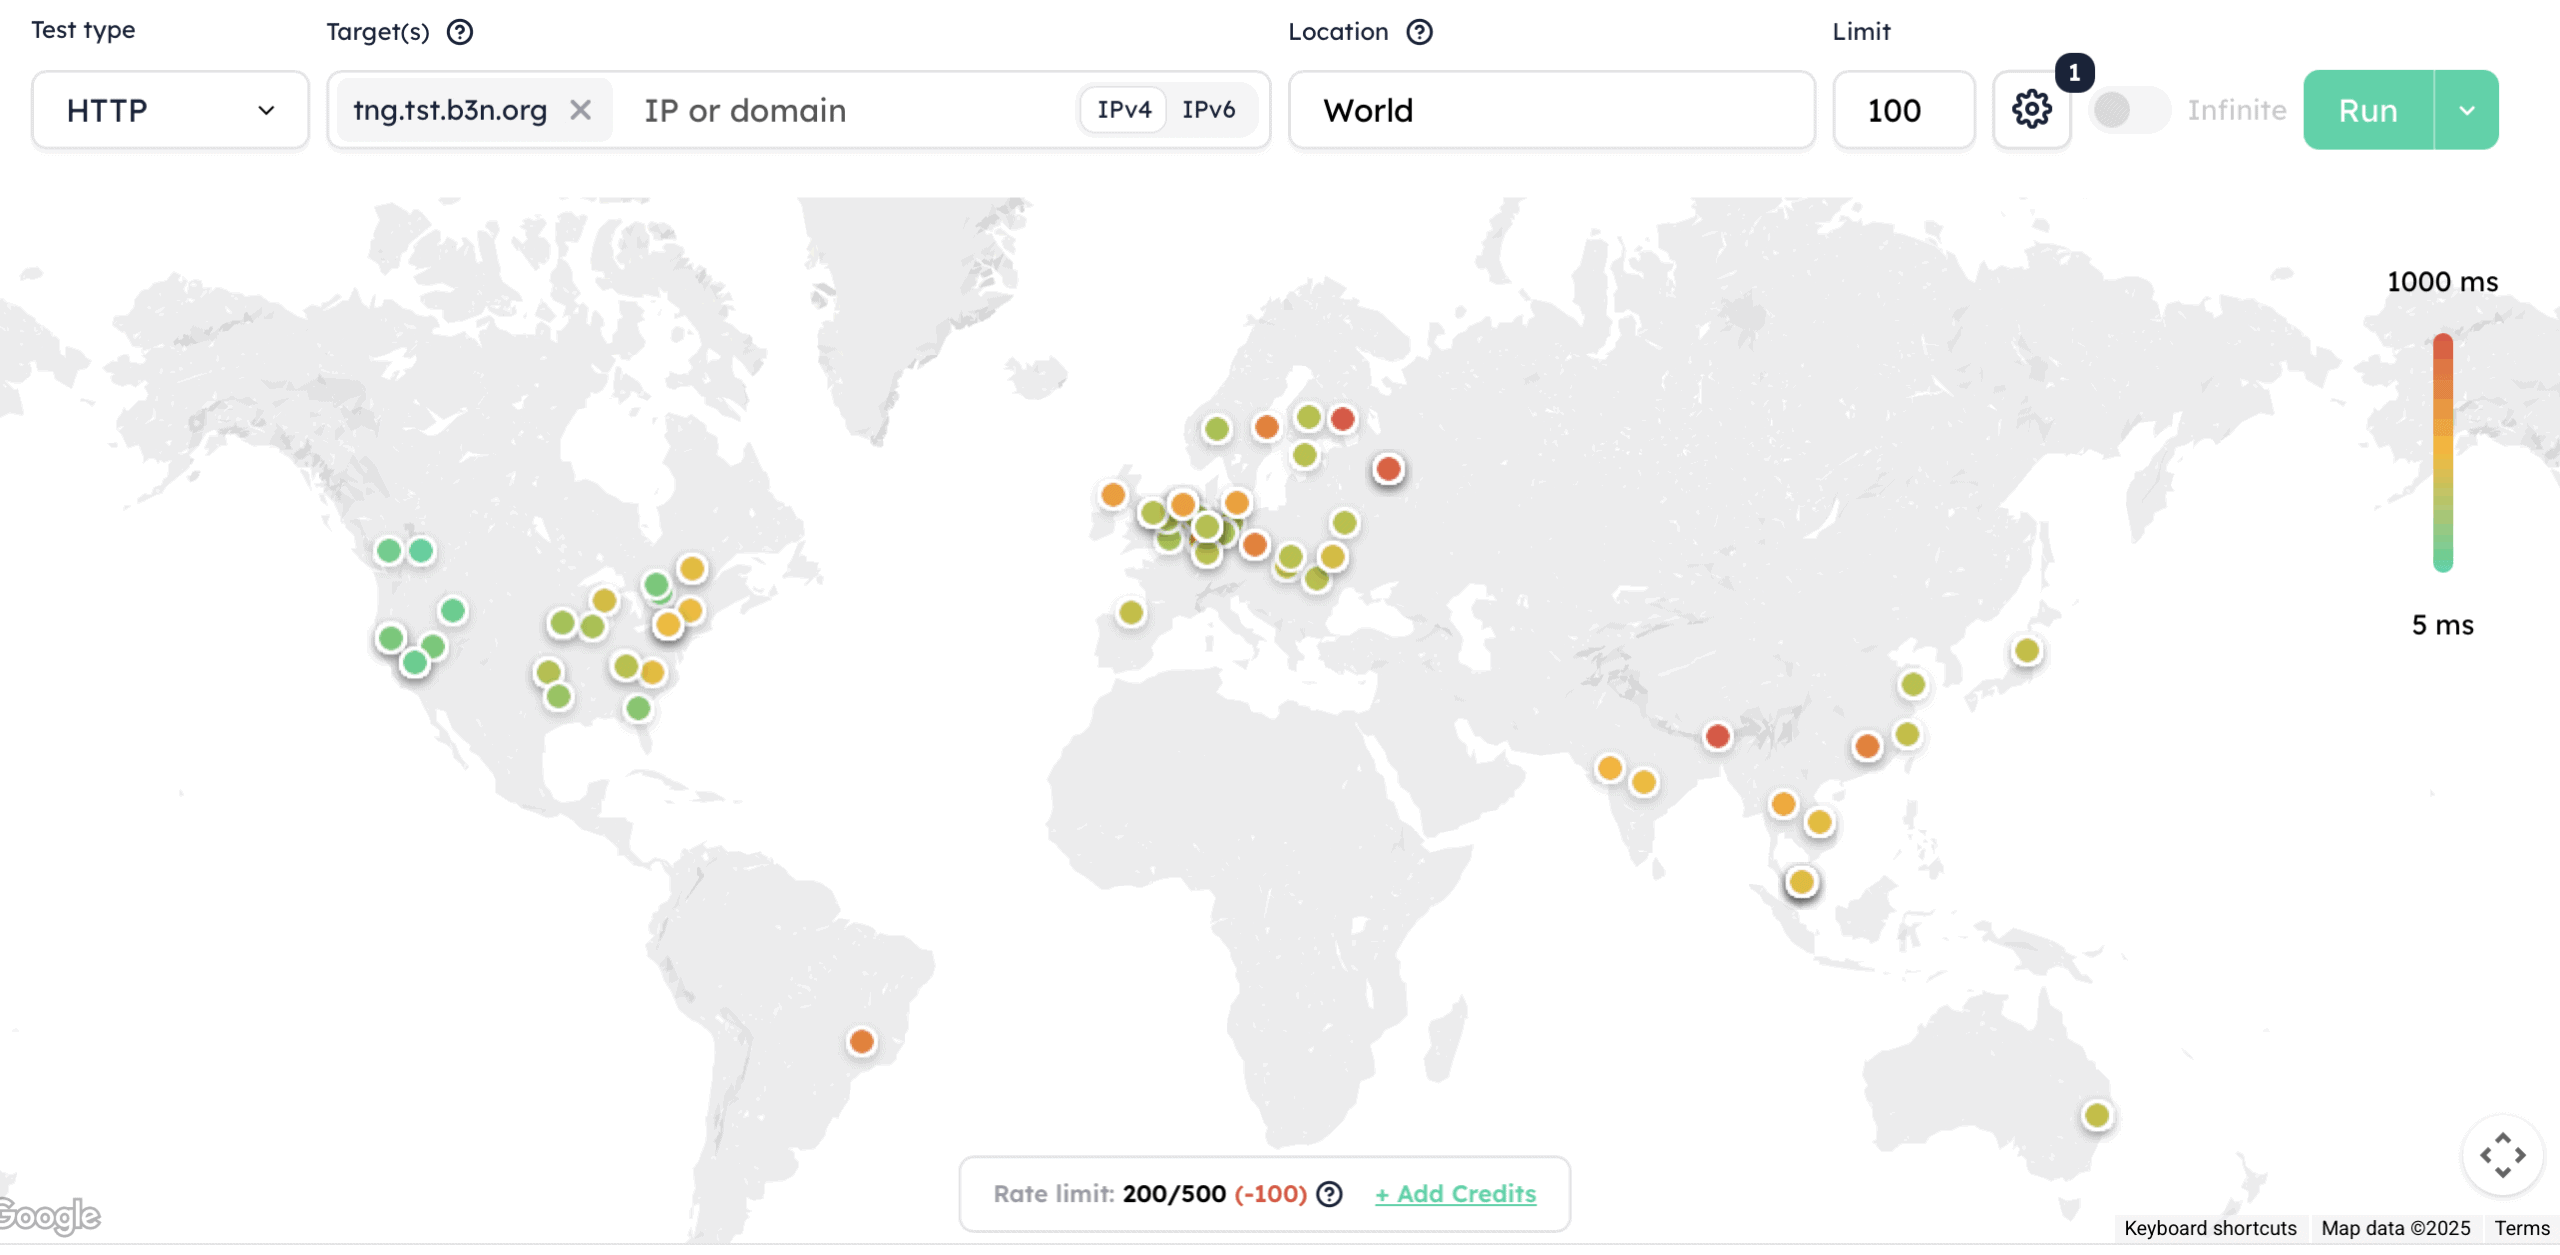Click the latency color scale bar

(2442, 452)
